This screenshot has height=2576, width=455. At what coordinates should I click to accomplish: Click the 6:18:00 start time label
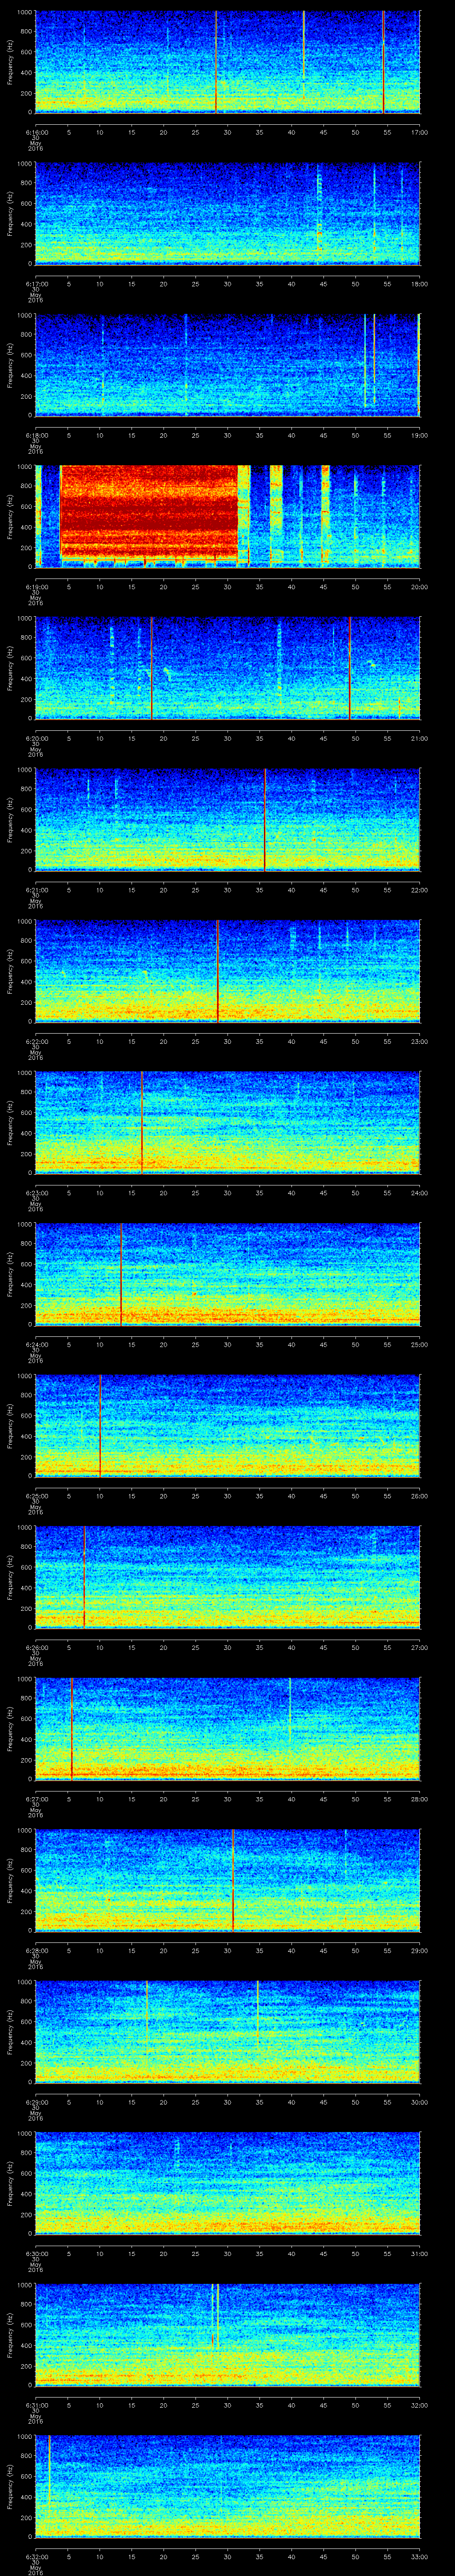click(x=36, y=436)
